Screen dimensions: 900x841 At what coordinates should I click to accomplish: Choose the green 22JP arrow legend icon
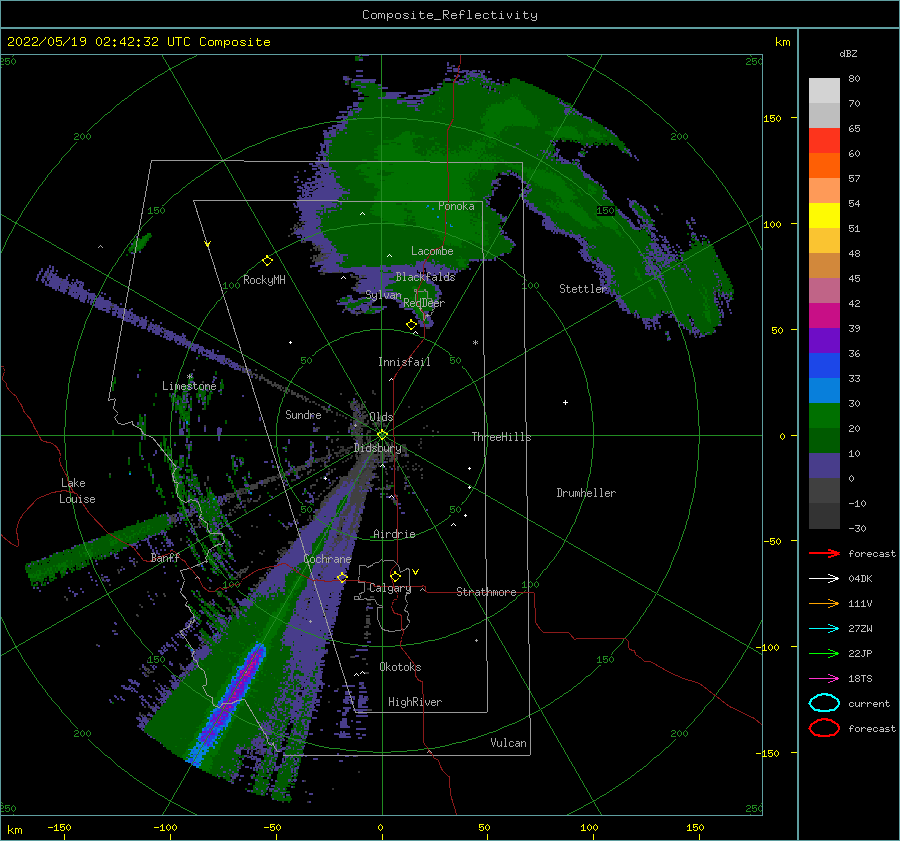click(824, 653)
